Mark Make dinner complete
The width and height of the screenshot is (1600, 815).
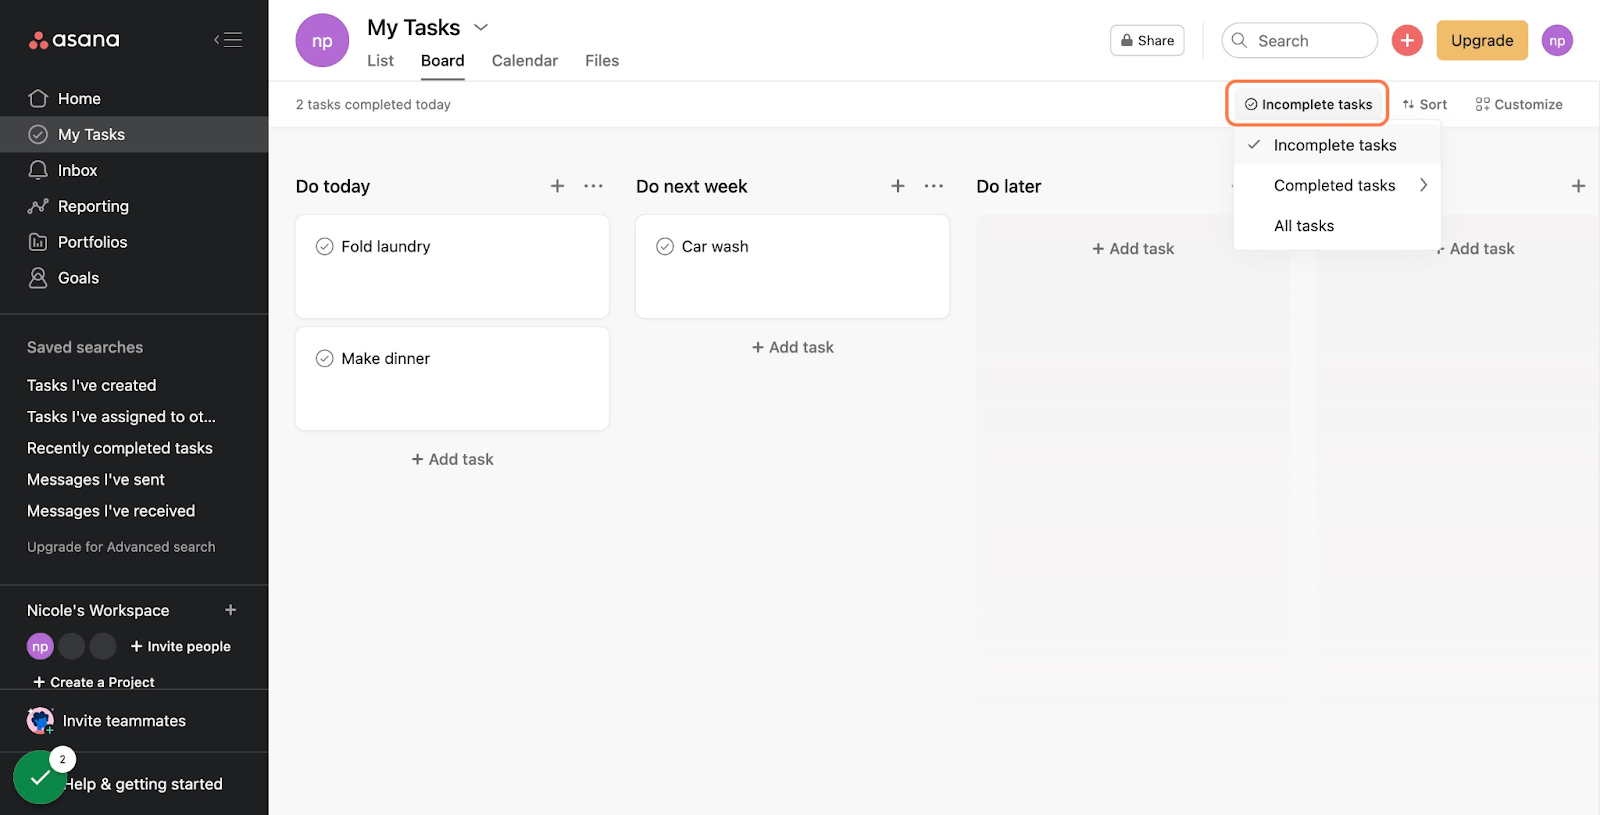pyautogui.click(x=324, y=358)
